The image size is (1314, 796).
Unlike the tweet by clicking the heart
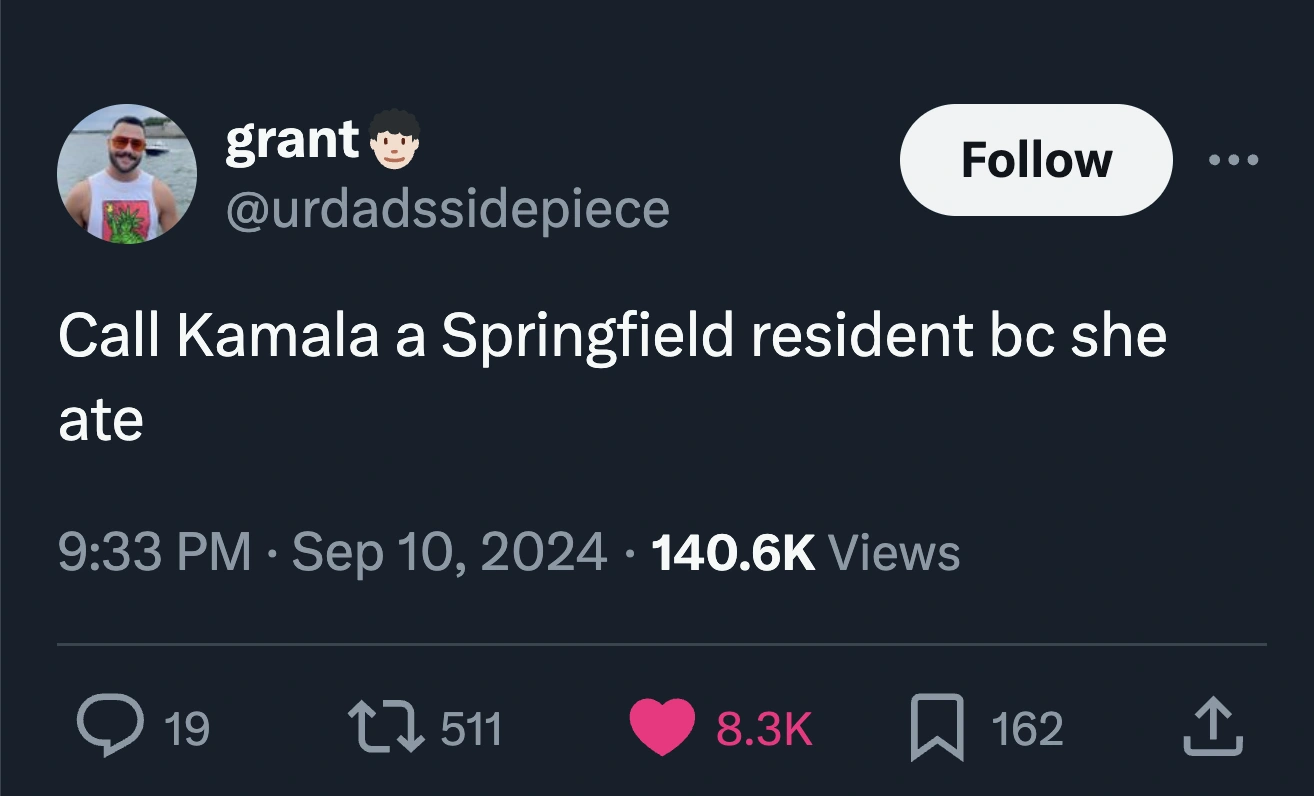pyautogui.click(x=663, y=725)
